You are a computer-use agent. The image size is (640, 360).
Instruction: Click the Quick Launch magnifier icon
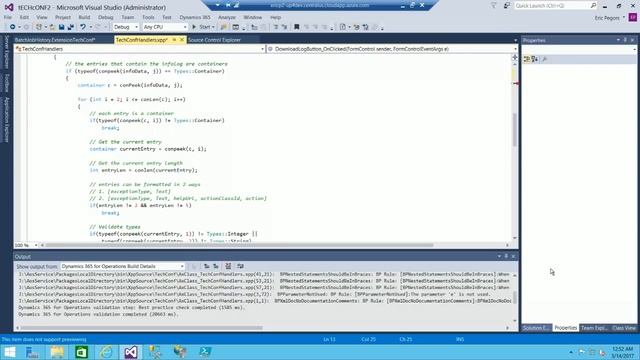click(x=593, y=6)
